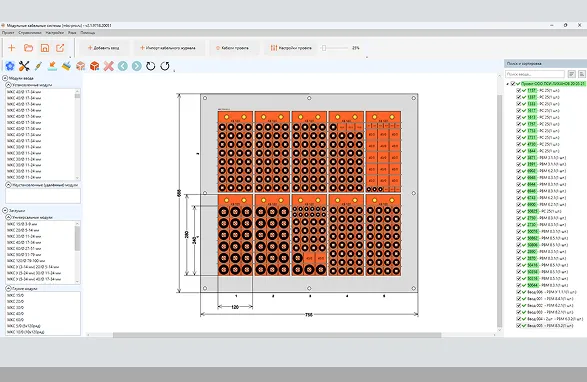Select МКС 10/0 (10x120ряд) blind module

(x=25, y=332)
